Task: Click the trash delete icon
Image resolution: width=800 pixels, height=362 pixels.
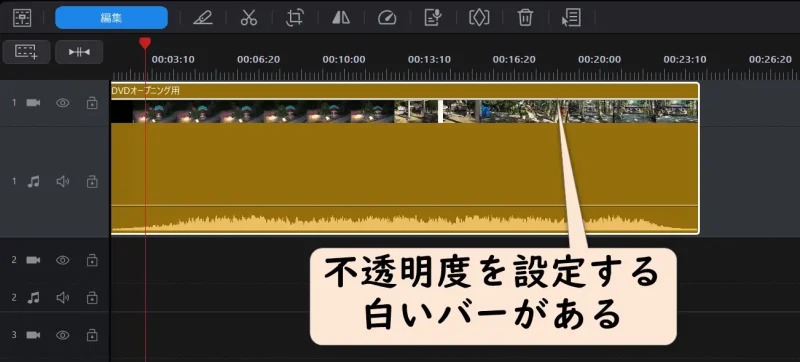Action: (525, 18)
